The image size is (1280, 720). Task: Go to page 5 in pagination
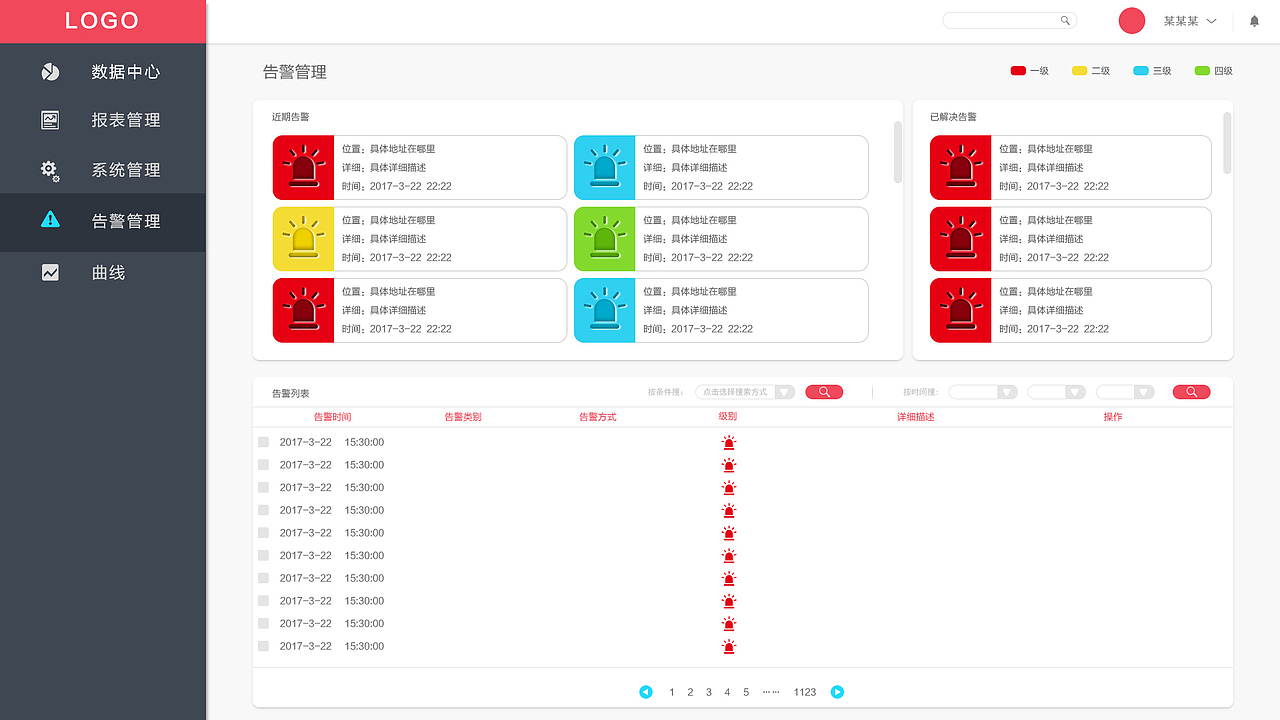746,692
